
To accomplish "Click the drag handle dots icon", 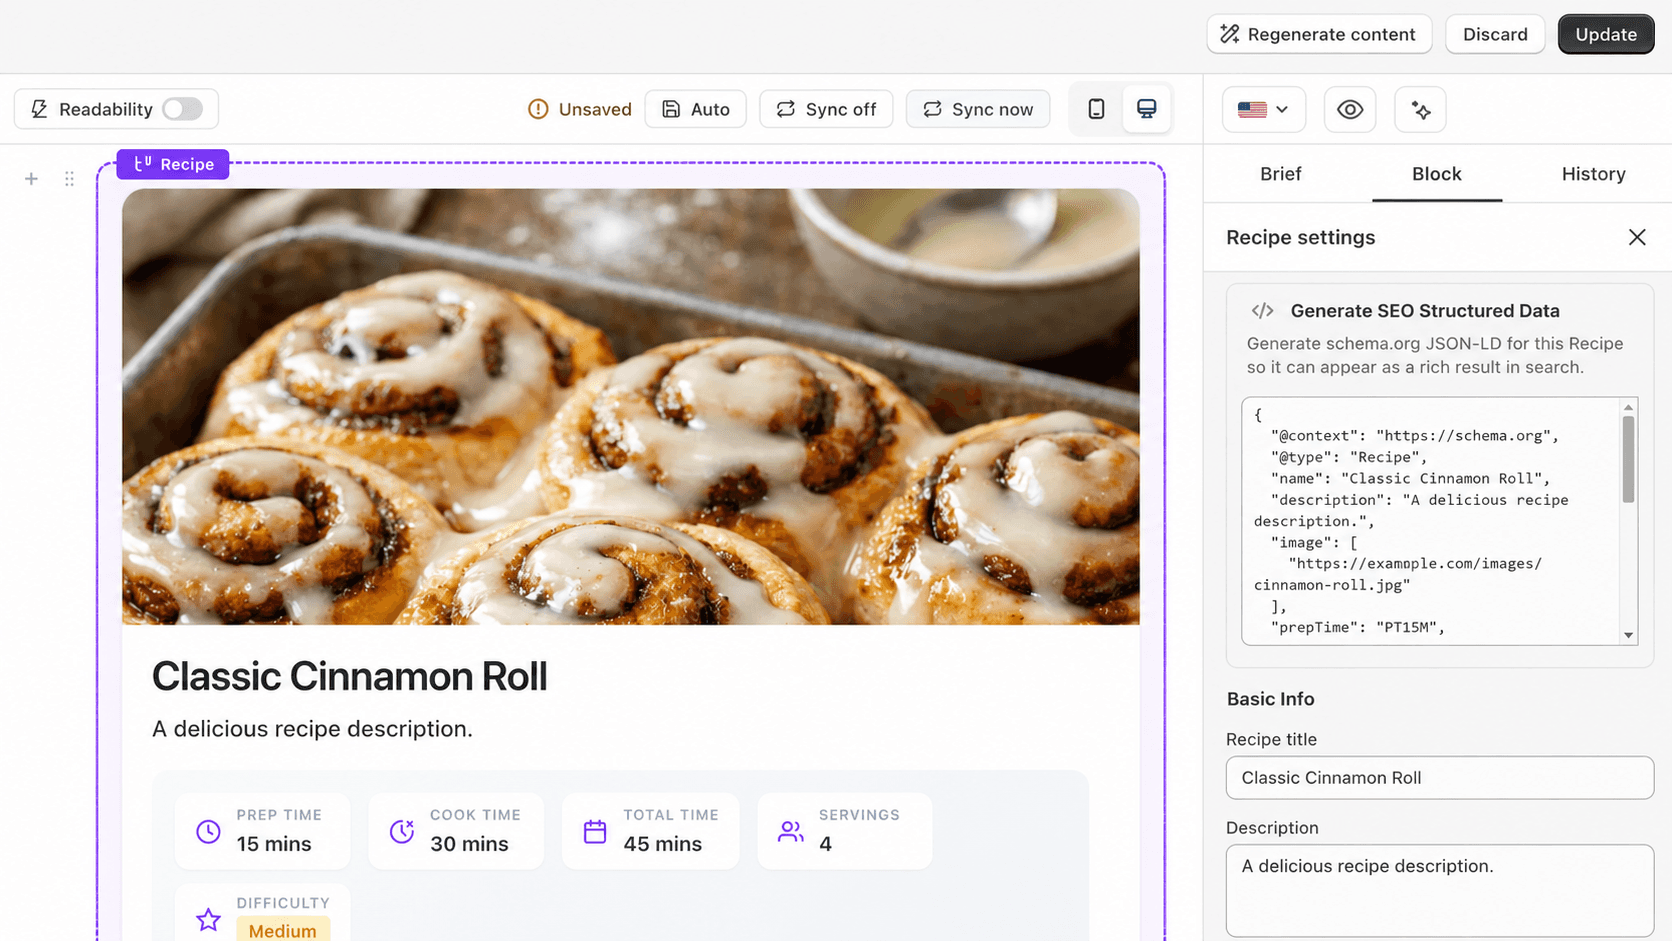I will click(x=69, y=179).
